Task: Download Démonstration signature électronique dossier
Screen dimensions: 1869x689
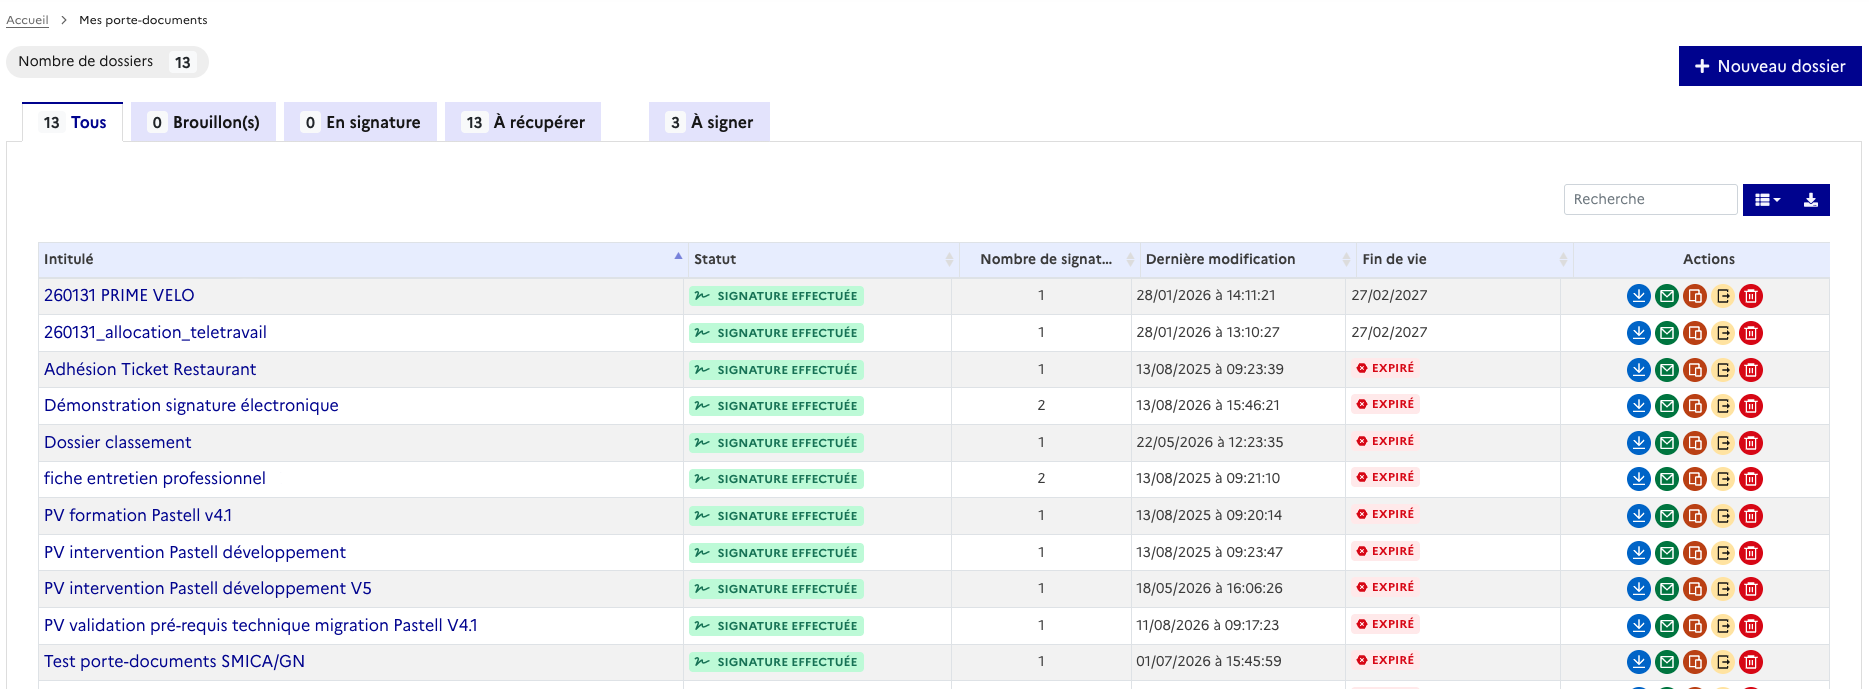Action: pyautogui.click(x=1638, y=406)
